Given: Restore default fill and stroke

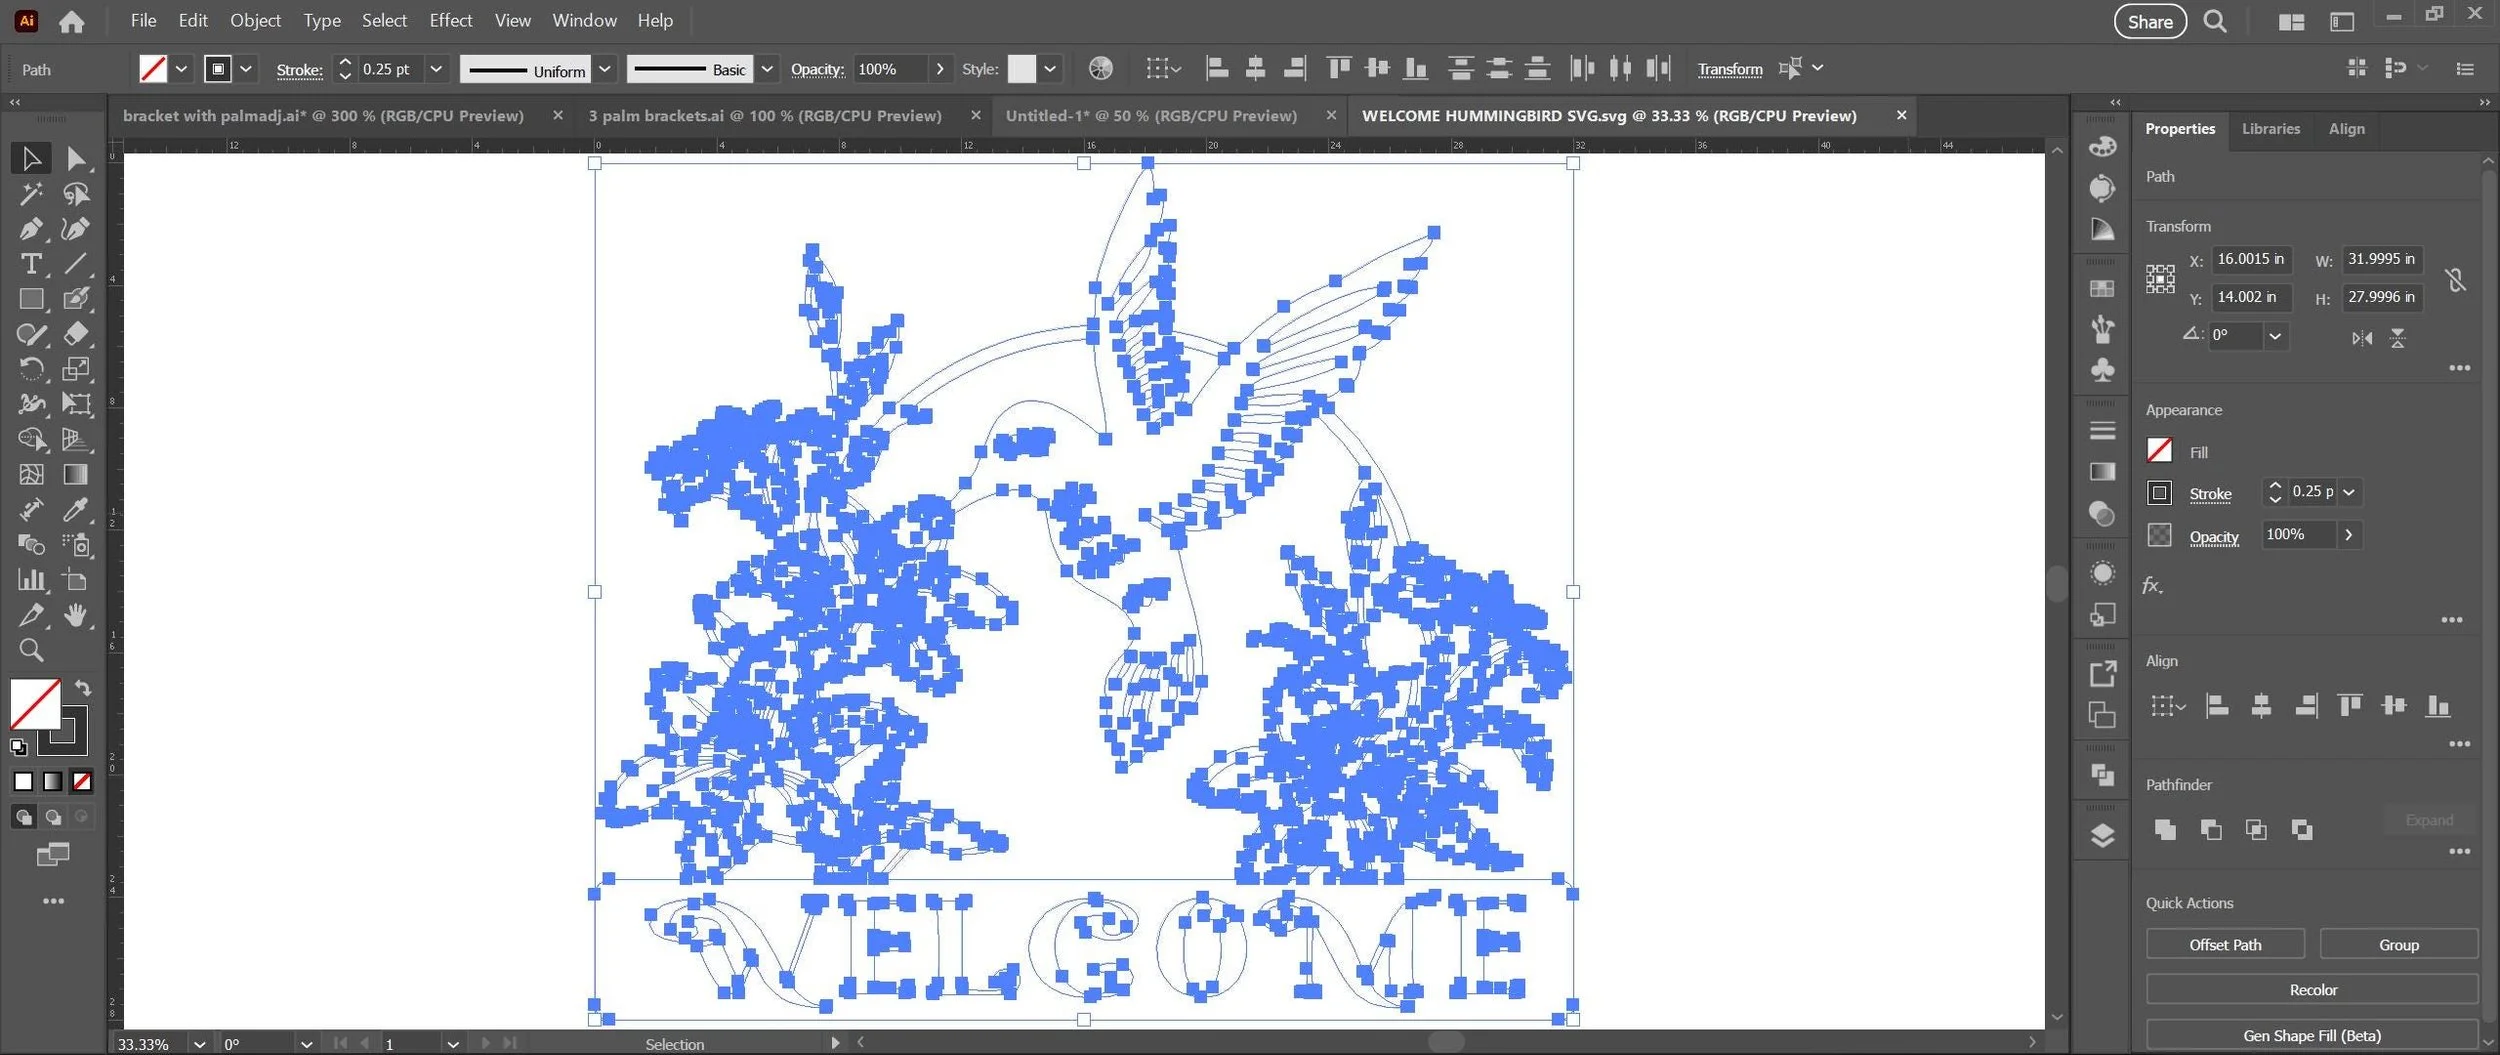Looking at the screenshot, I should (x=18, y=746).
